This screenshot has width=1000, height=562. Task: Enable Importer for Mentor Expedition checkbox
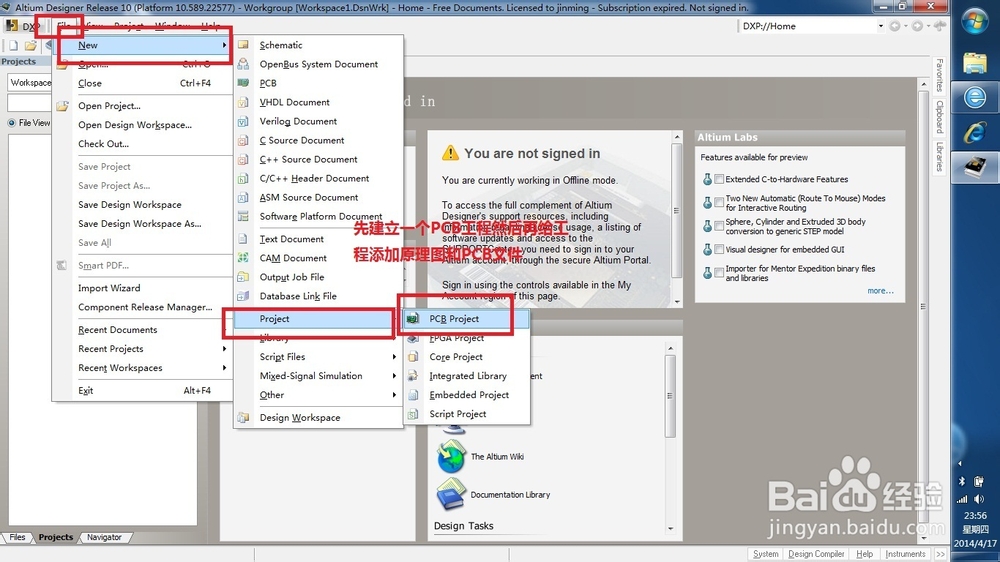pyautogui.click(x=719, y=272)
